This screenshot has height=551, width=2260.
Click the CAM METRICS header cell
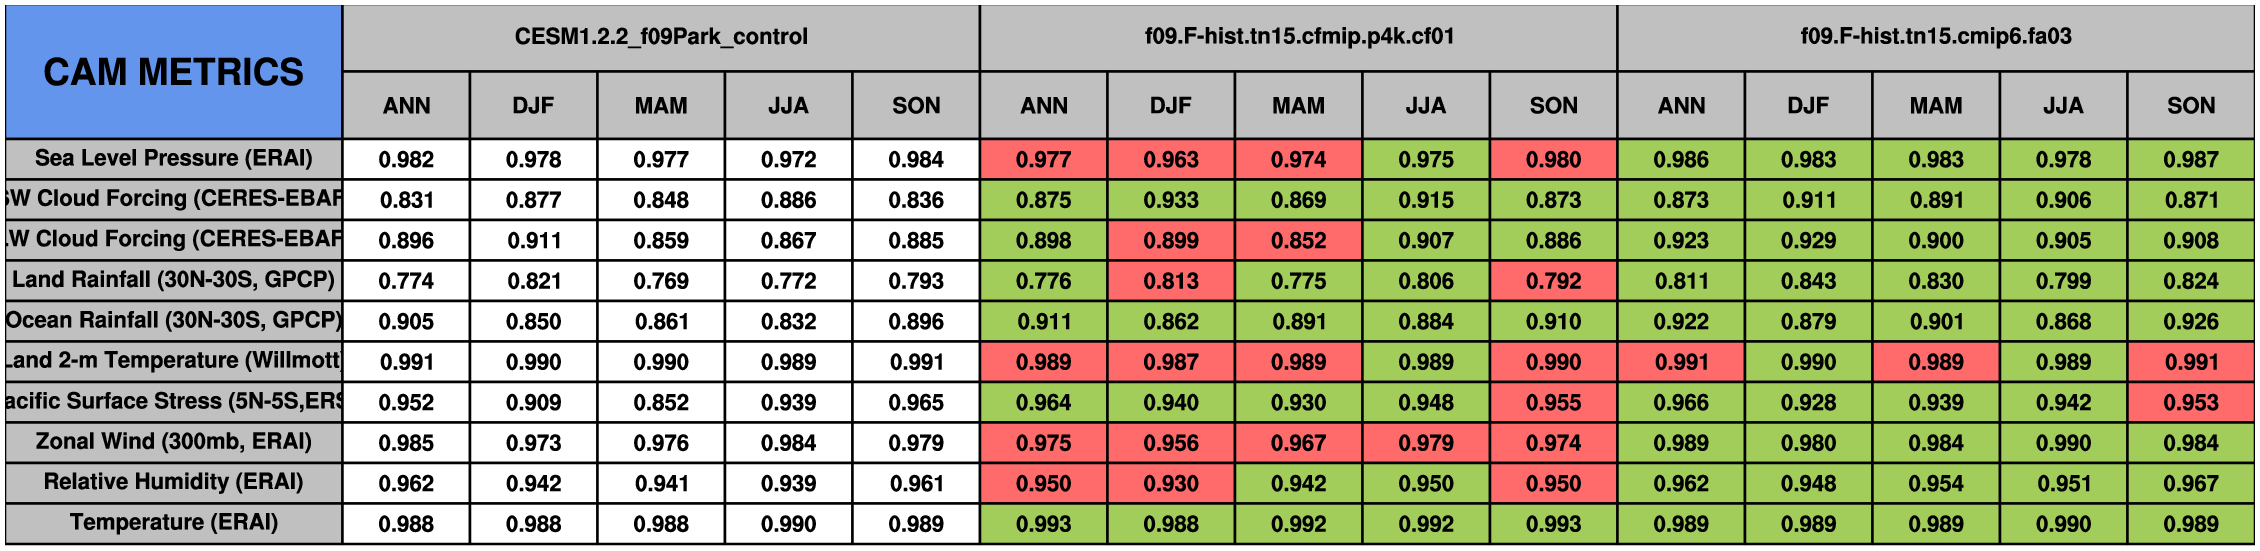[x=173, y=72]
